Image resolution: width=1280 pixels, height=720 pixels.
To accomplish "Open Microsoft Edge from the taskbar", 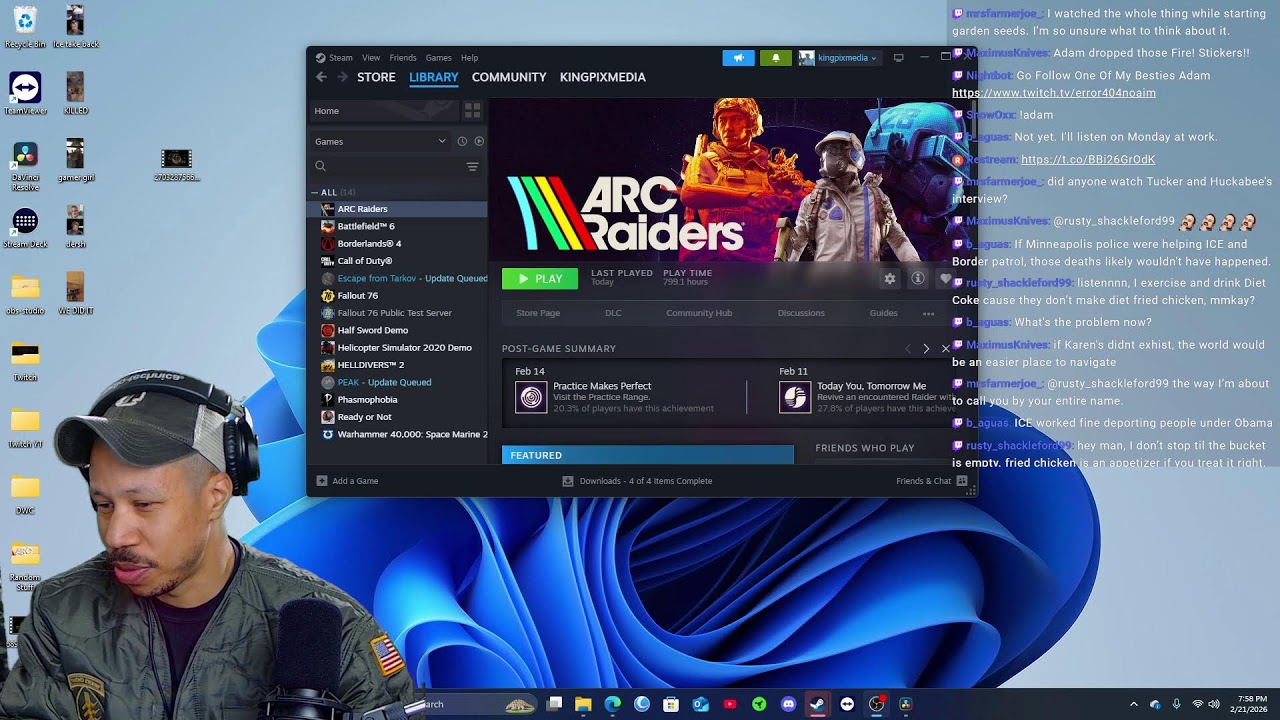I will point(613,704).
